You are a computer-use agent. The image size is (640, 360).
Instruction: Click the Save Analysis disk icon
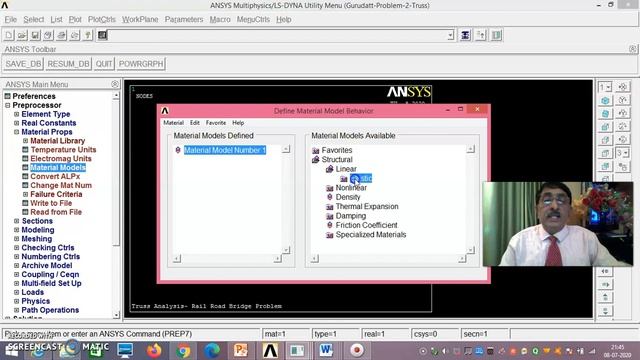tap(35, 36)
